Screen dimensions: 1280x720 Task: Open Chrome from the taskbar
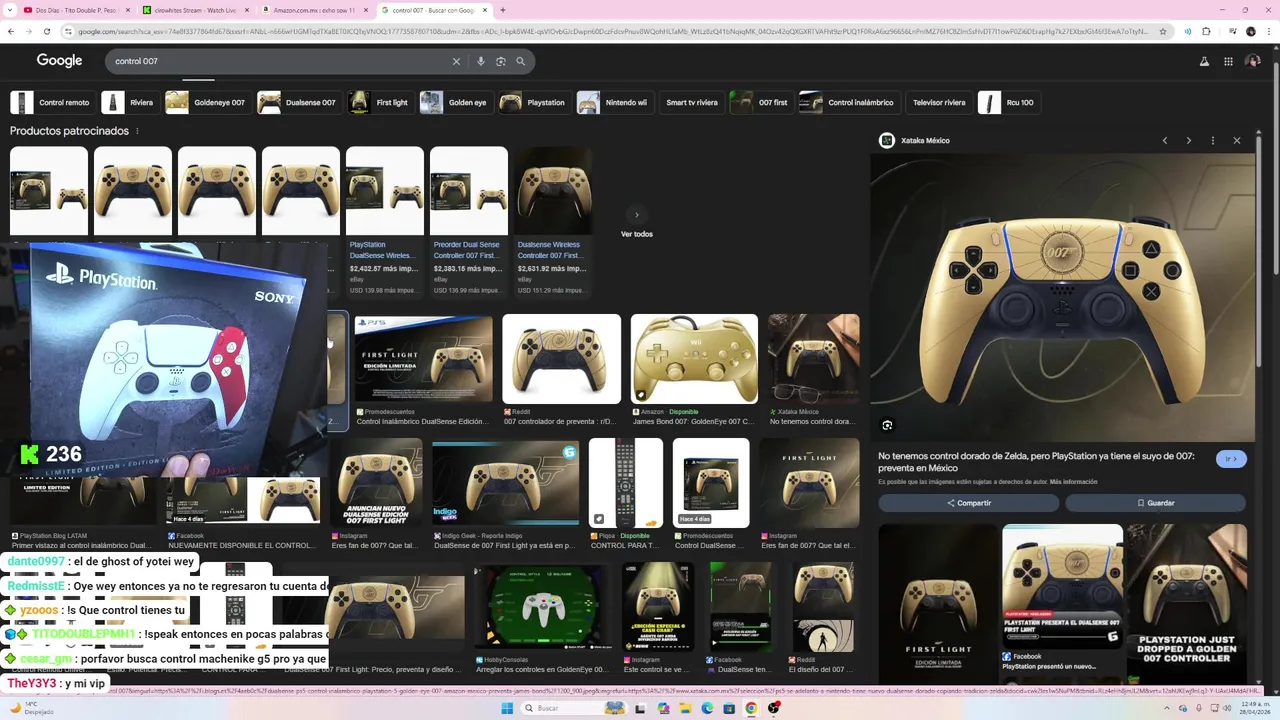pos(751,708)
